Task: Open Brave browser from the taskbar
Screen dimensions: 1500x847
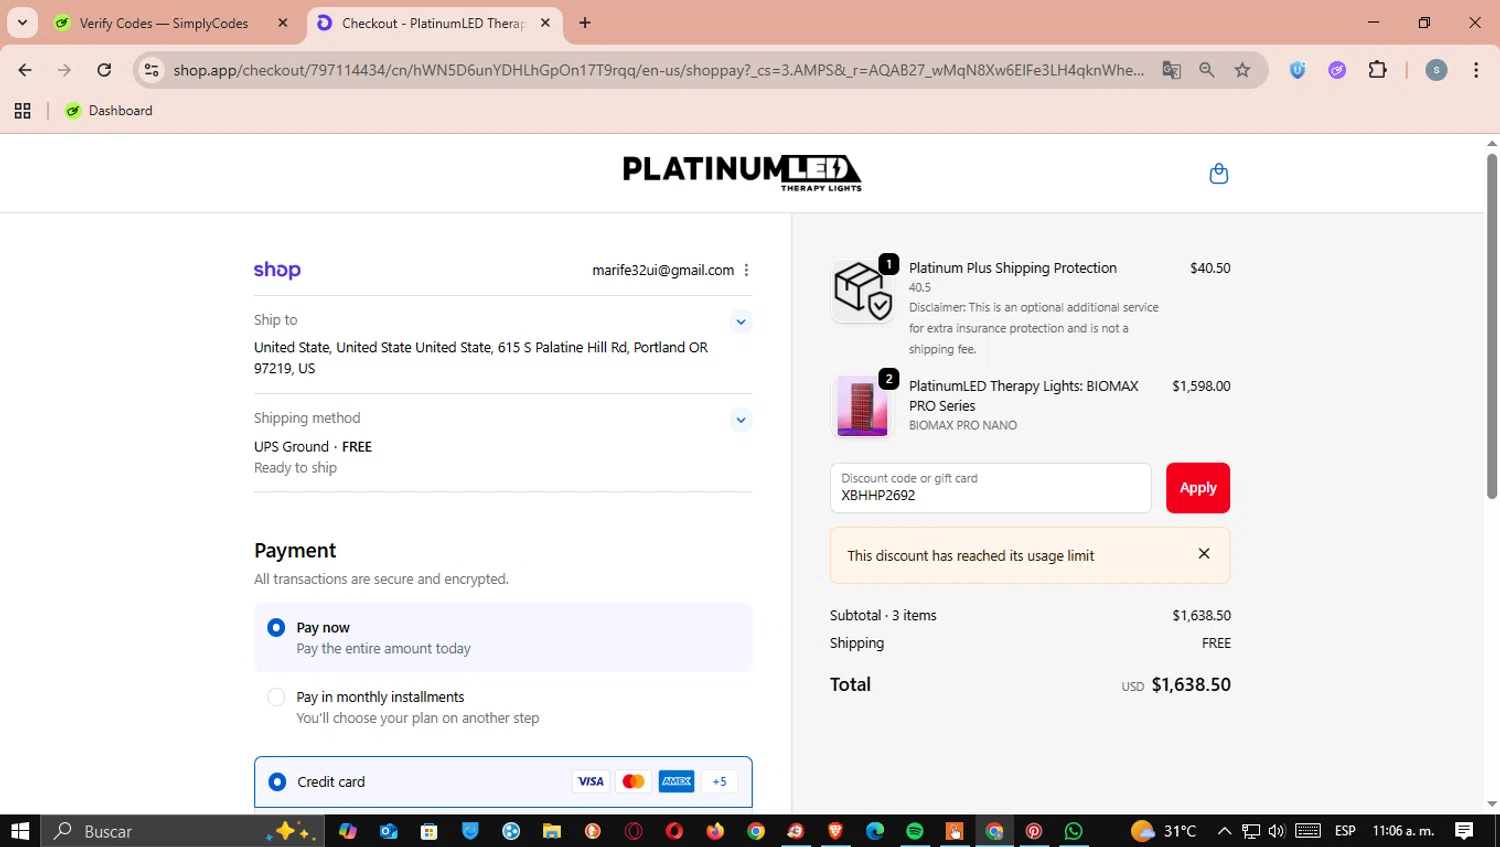Action: (835, 831)
